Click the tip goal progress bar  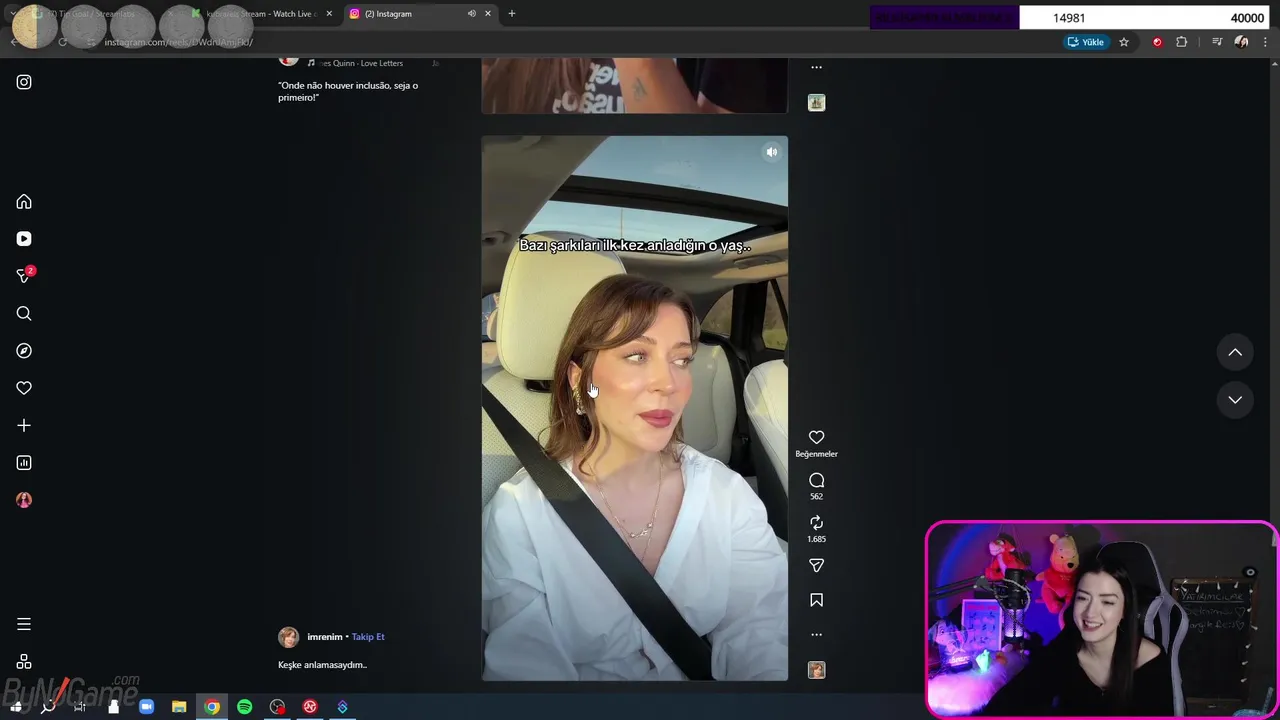click(x=1070, y=18)
